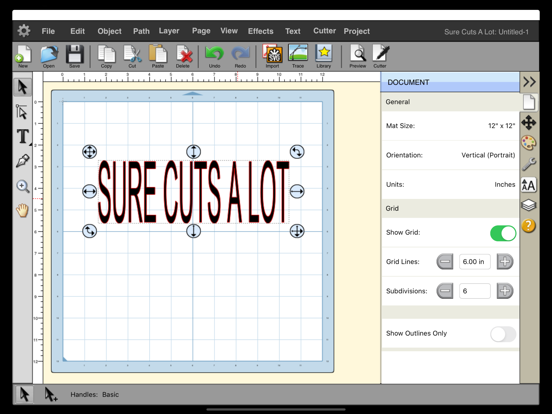This screenshot has height=414, width=552.
Task: Select the arrow selection tool in left toolbar
Action: point(23,87)
